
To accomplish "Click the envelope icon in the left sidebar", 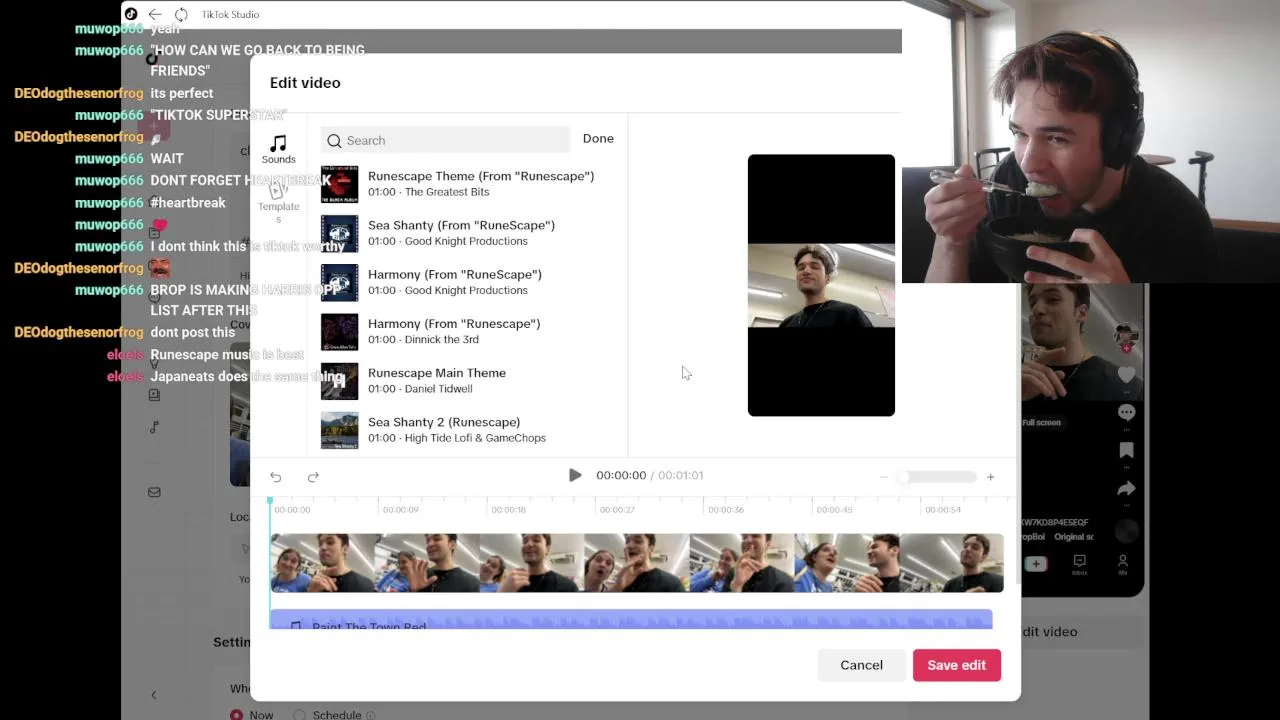I will [154, 492].
